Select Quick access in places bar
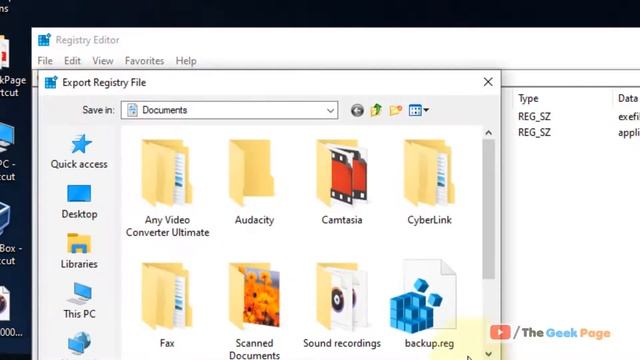The height and width of the screenshot is (360, 640). coord(79,151)
